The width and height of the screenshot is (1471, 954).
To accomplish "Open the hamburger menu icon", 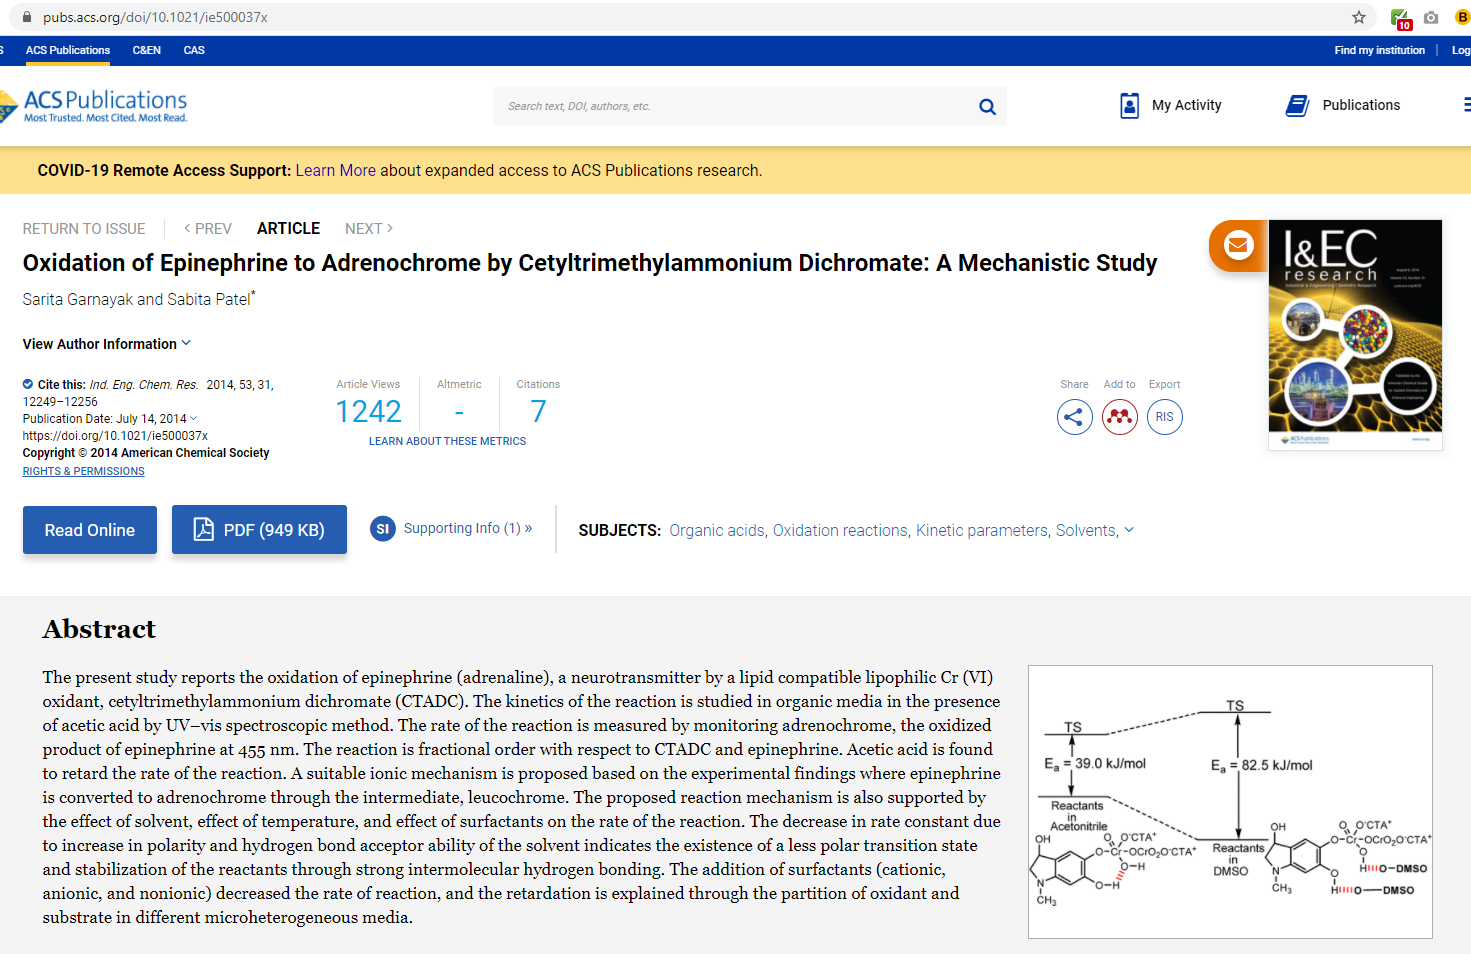I will pos(1466,105).
